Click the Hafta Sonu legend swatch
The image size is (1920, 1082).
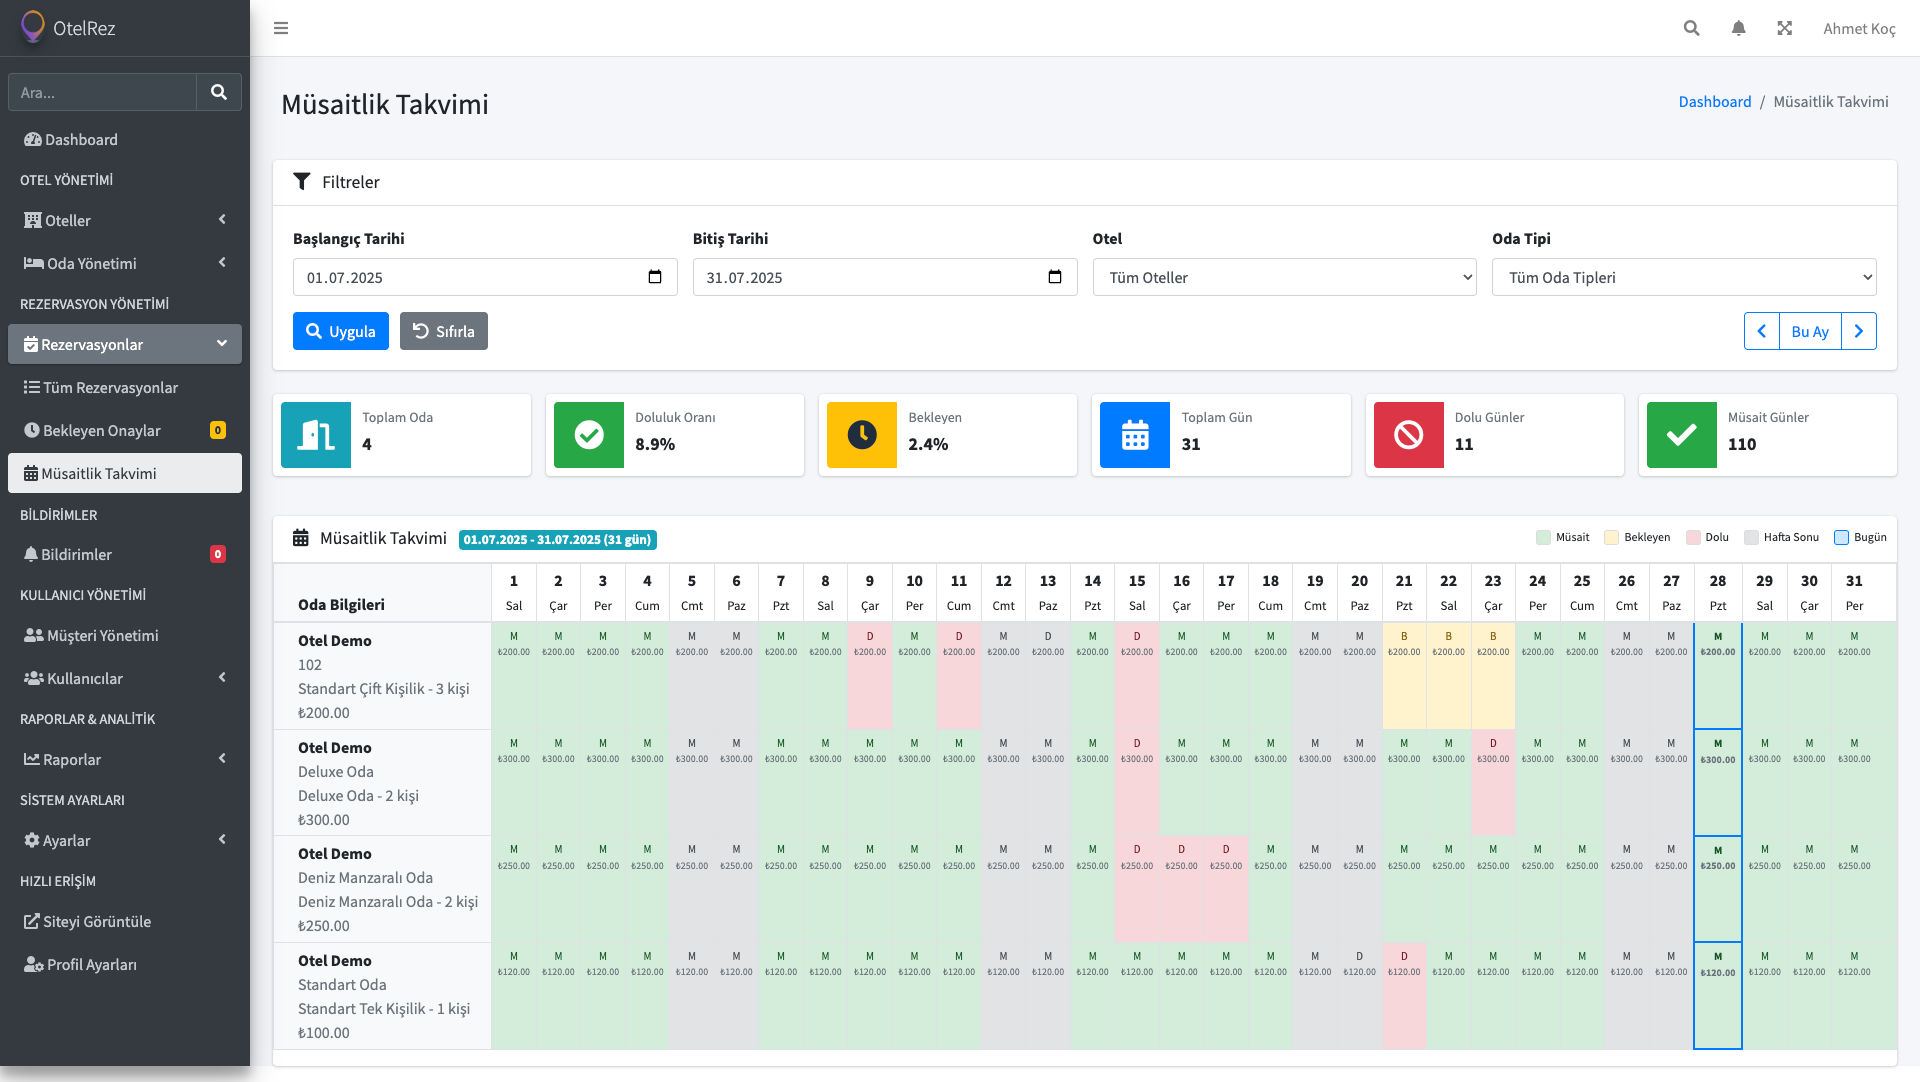pos(1751,538)
